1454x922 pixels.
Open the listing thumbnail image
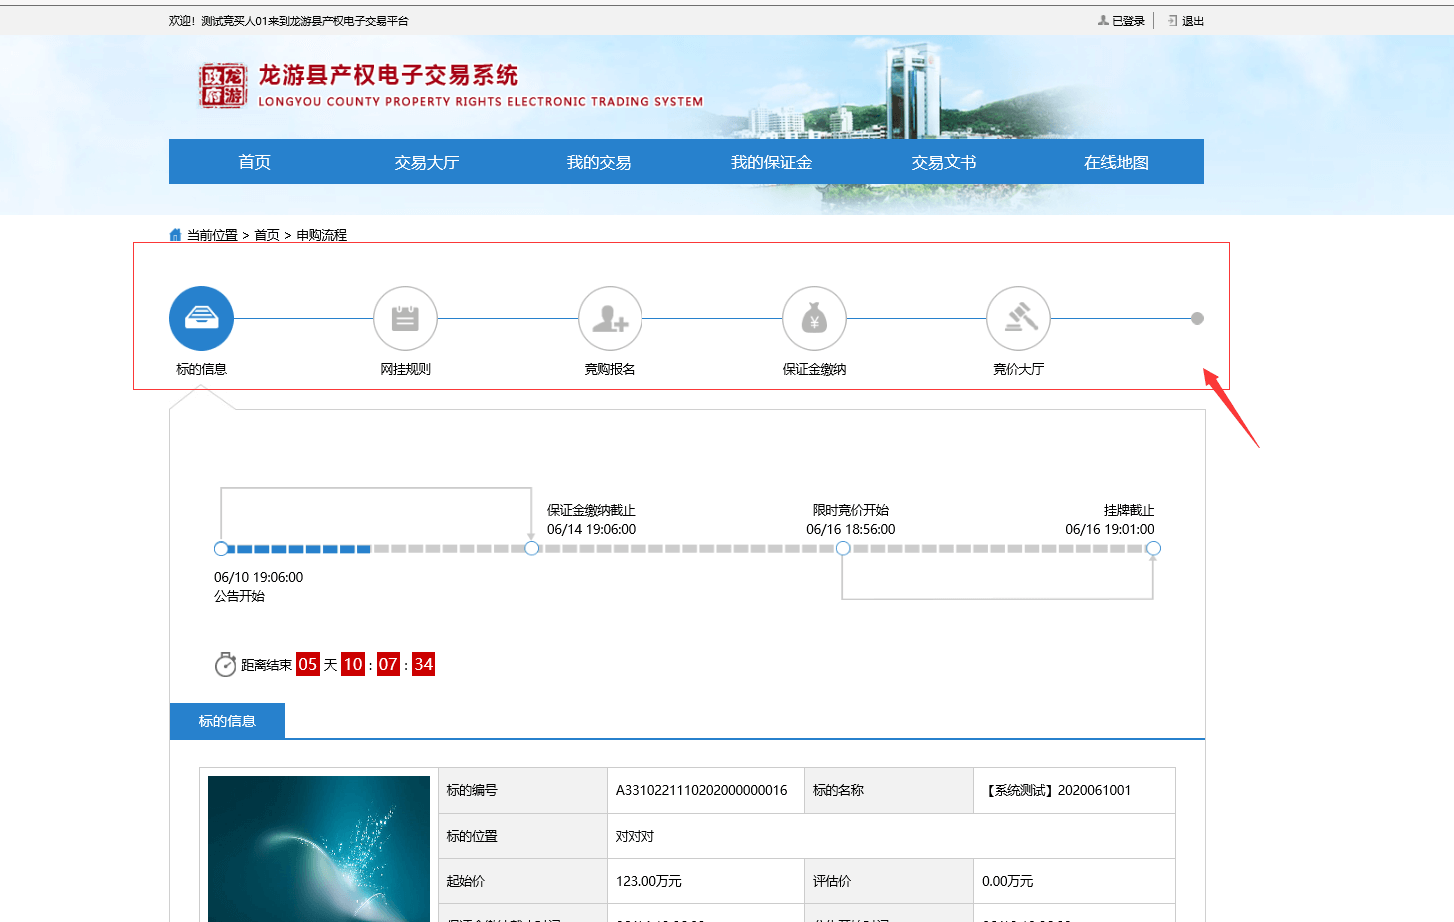(319, 848)
